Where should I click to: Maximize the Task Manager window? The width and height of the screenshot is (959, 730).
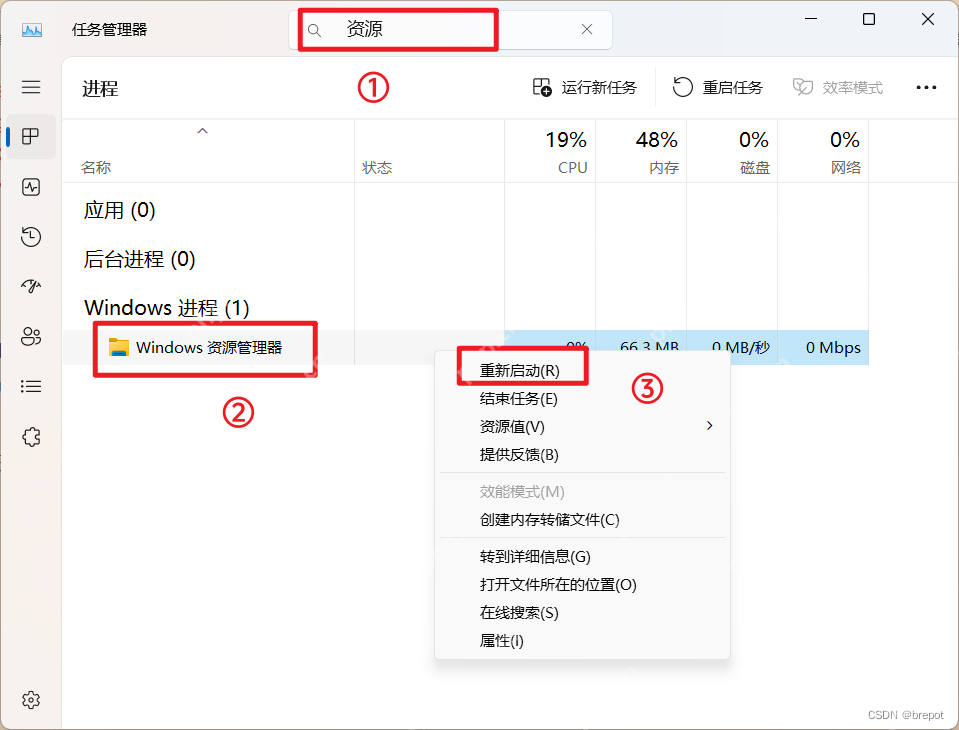[868, 19]
